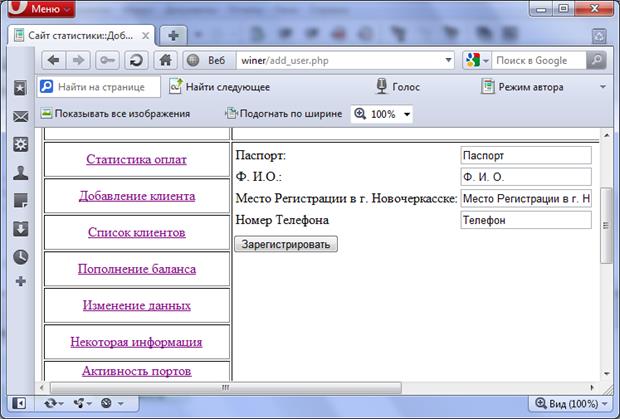Go to the home page
Image resolution: width=620 pixels, height=419 pixels.
(165, 60)
